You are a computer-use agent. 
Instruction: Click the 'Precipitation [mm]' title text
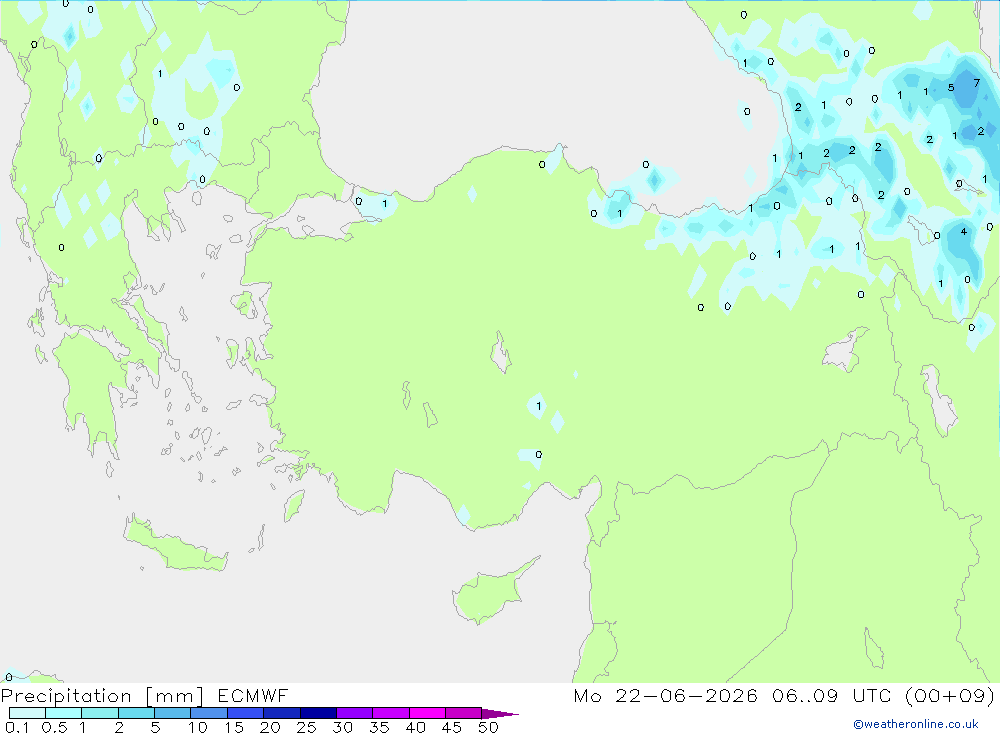[103, 696]
